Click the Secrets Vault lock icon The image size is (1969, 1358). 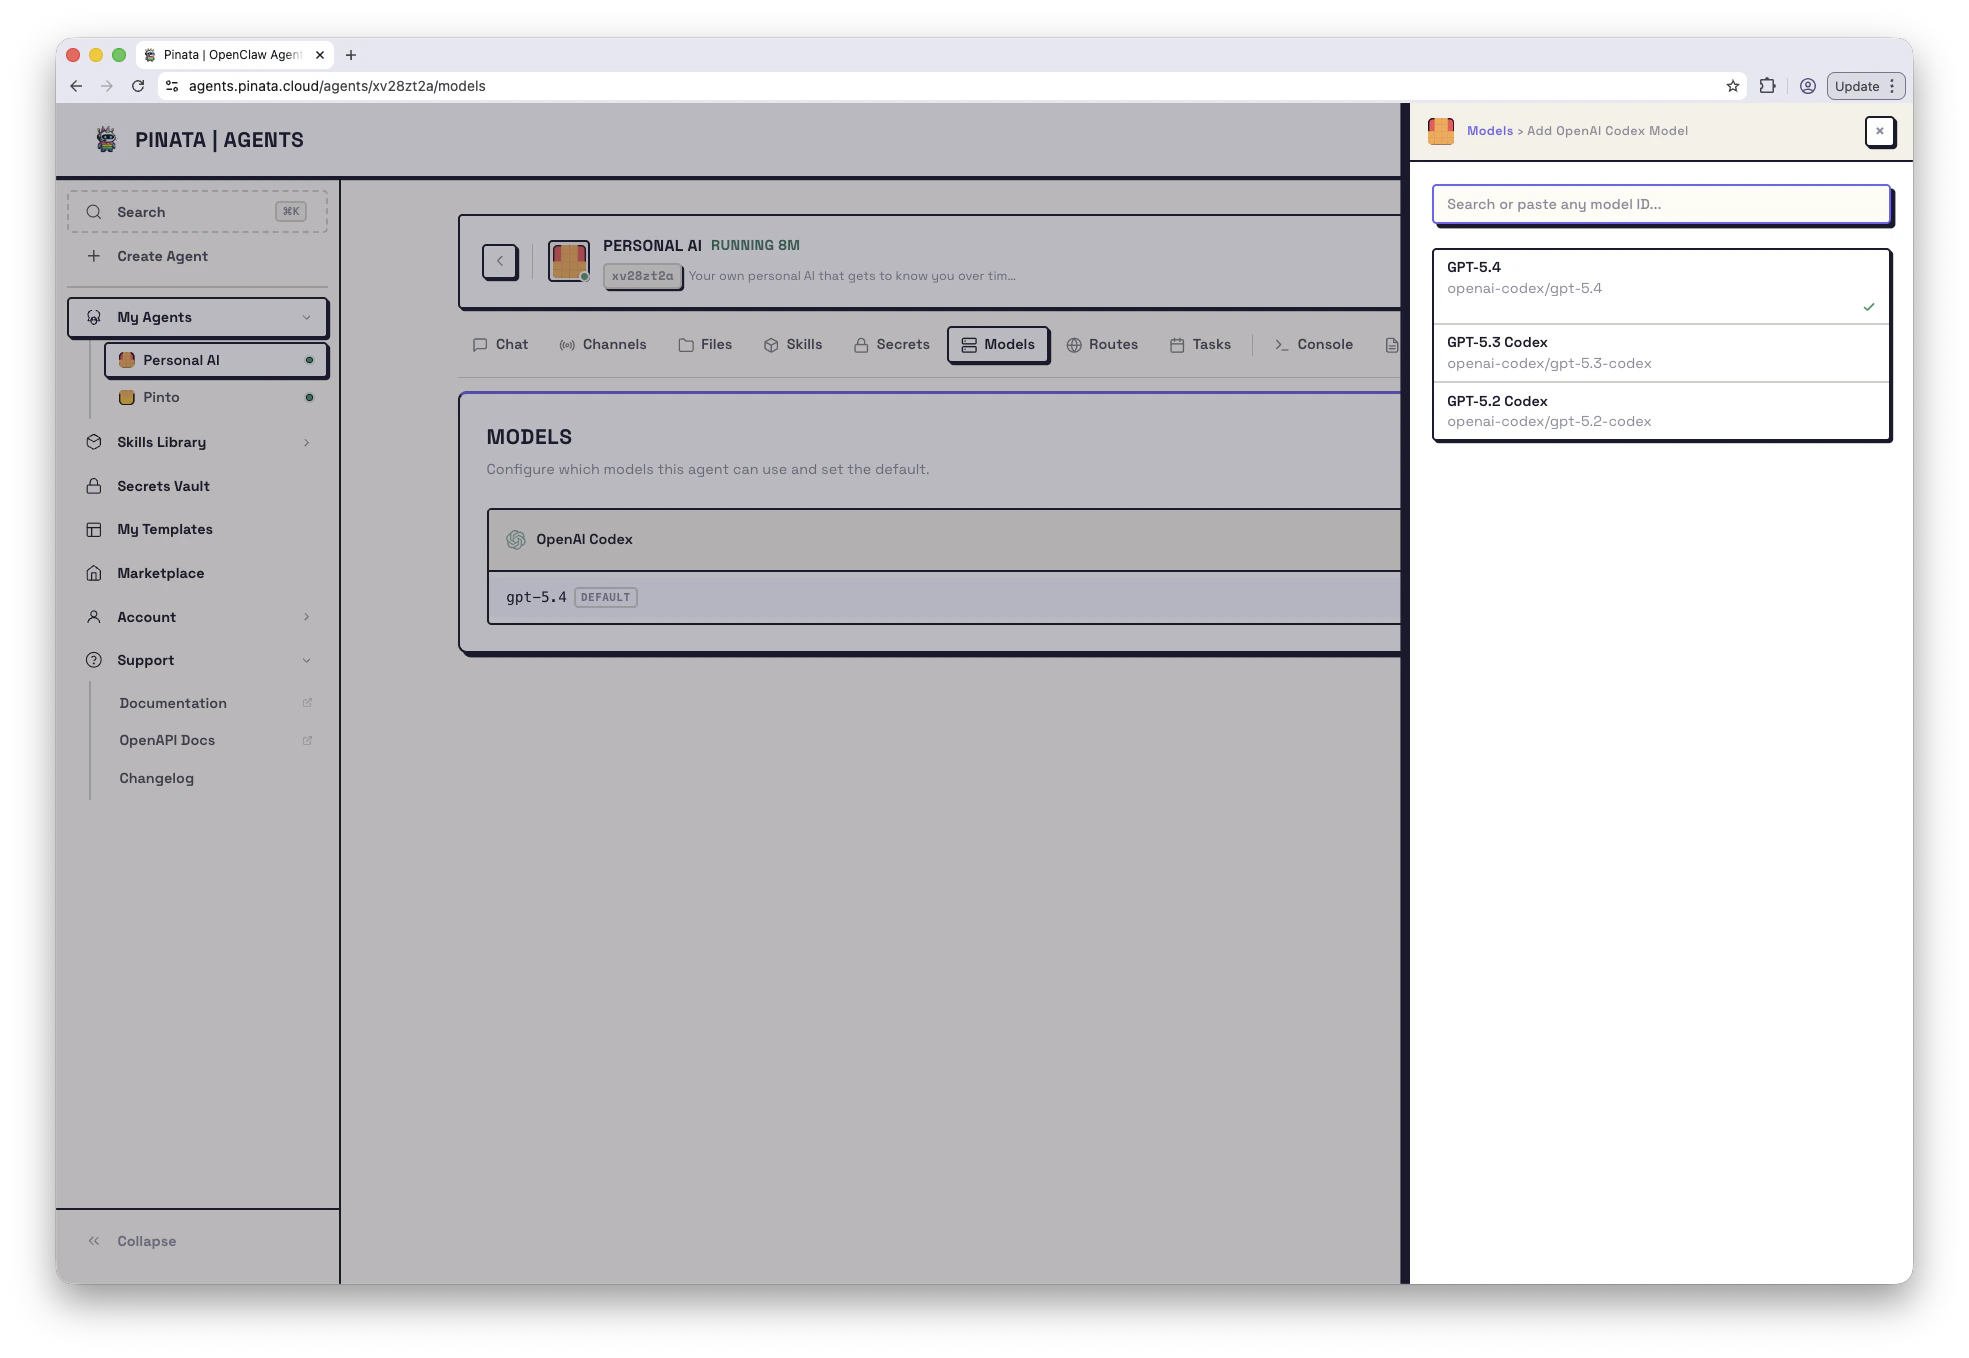pyautogui.click(x=94, y=486)
